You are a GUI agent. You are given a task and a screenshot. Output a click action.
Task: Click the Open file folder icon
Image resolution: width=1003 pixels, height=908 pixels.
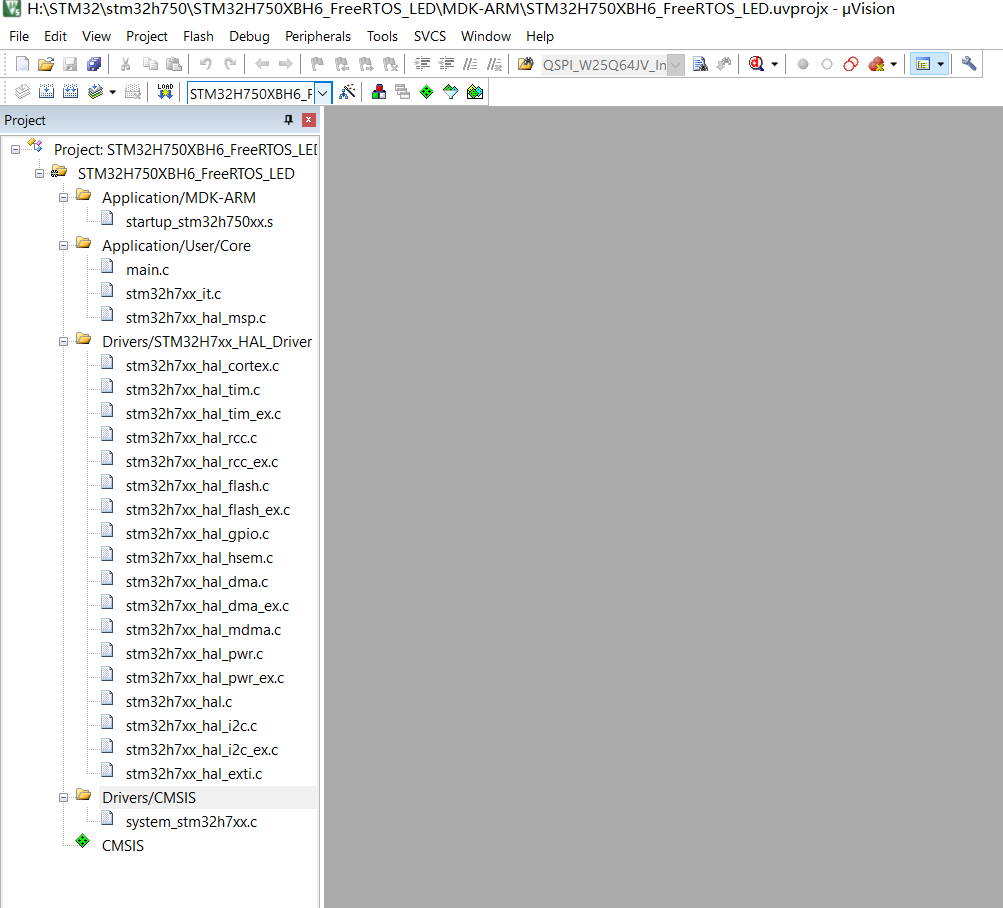(46, 64)
